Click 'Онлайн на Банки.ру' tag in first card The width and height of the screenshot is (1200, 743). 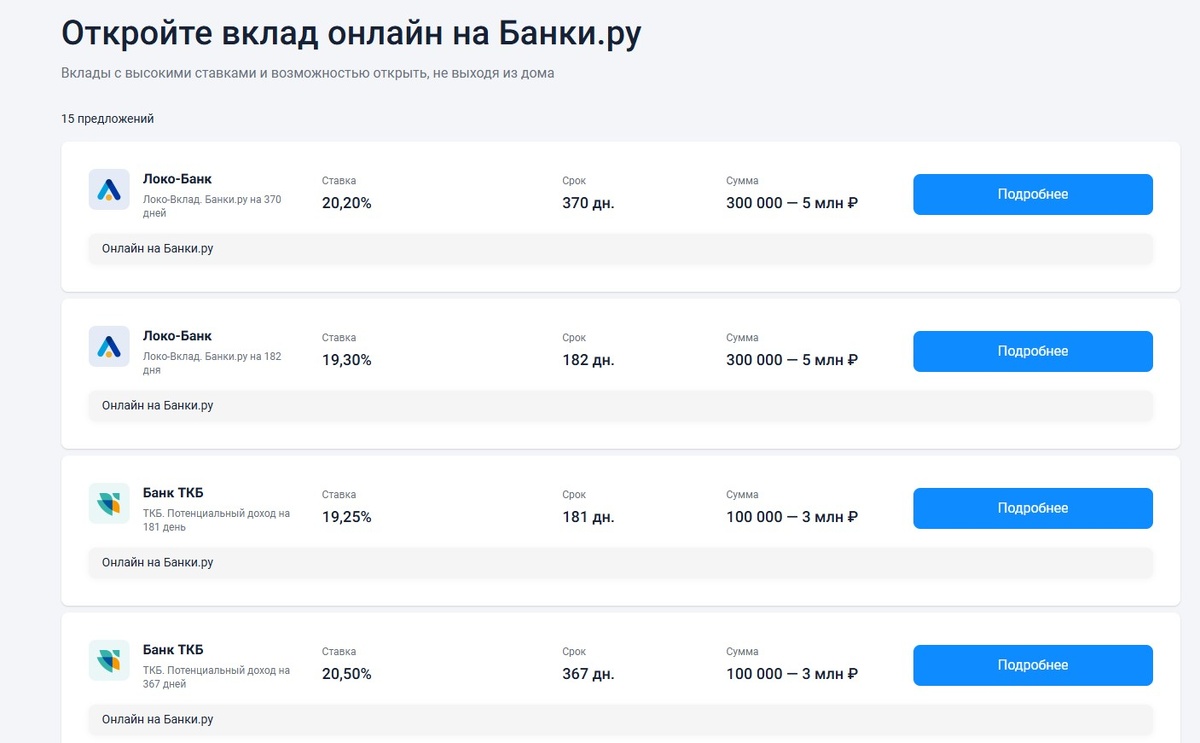point(157,248)
